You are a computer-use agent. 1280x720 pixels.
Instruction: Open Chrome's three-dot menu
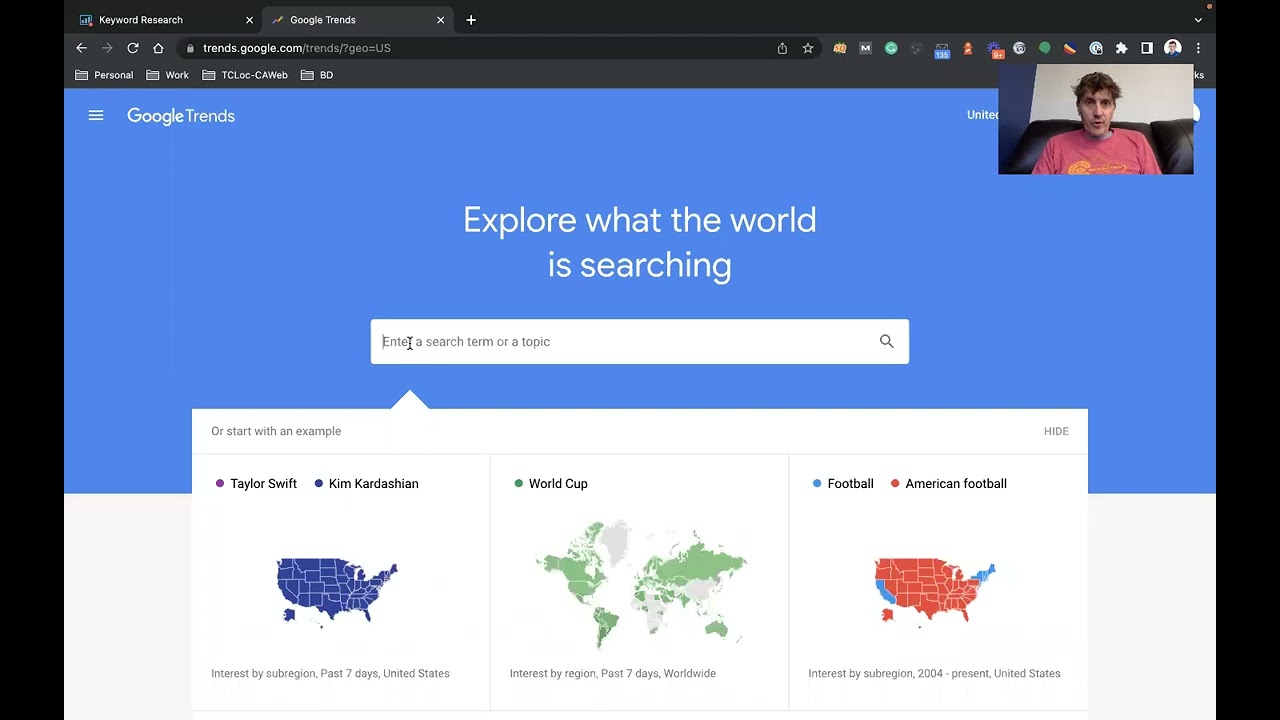[x=1198, y=48]
